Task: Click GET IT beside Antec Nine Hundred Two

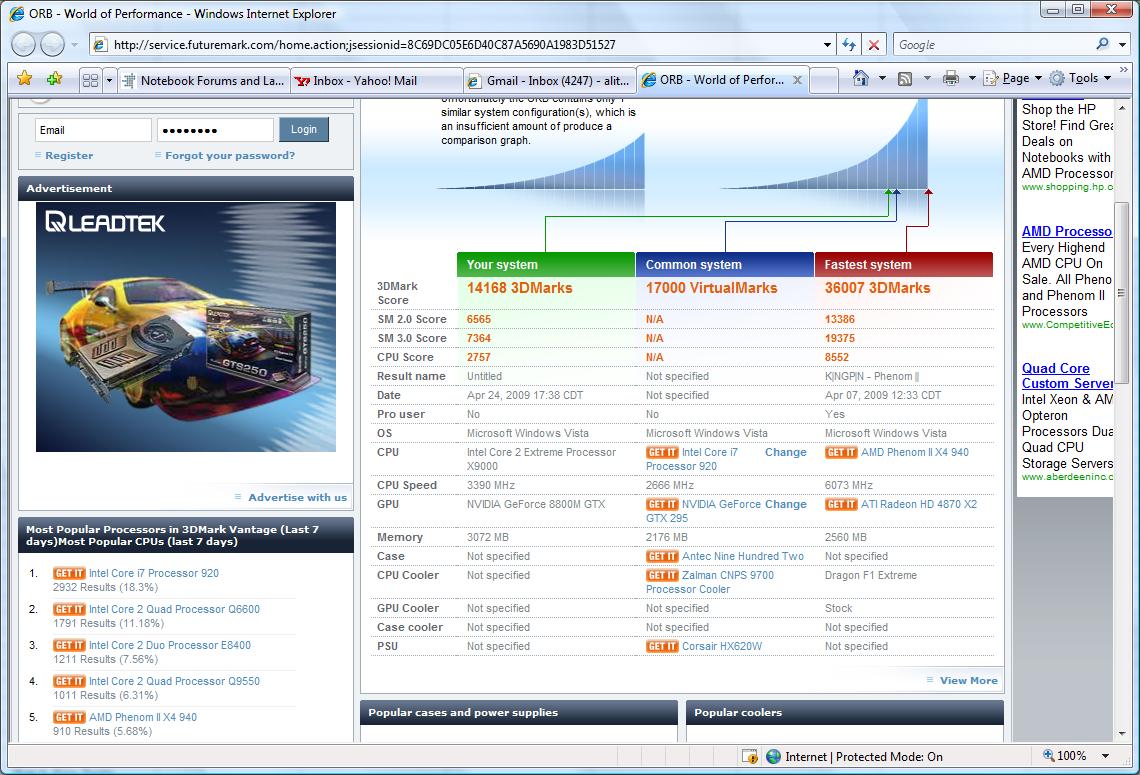Action: point(662,557)
